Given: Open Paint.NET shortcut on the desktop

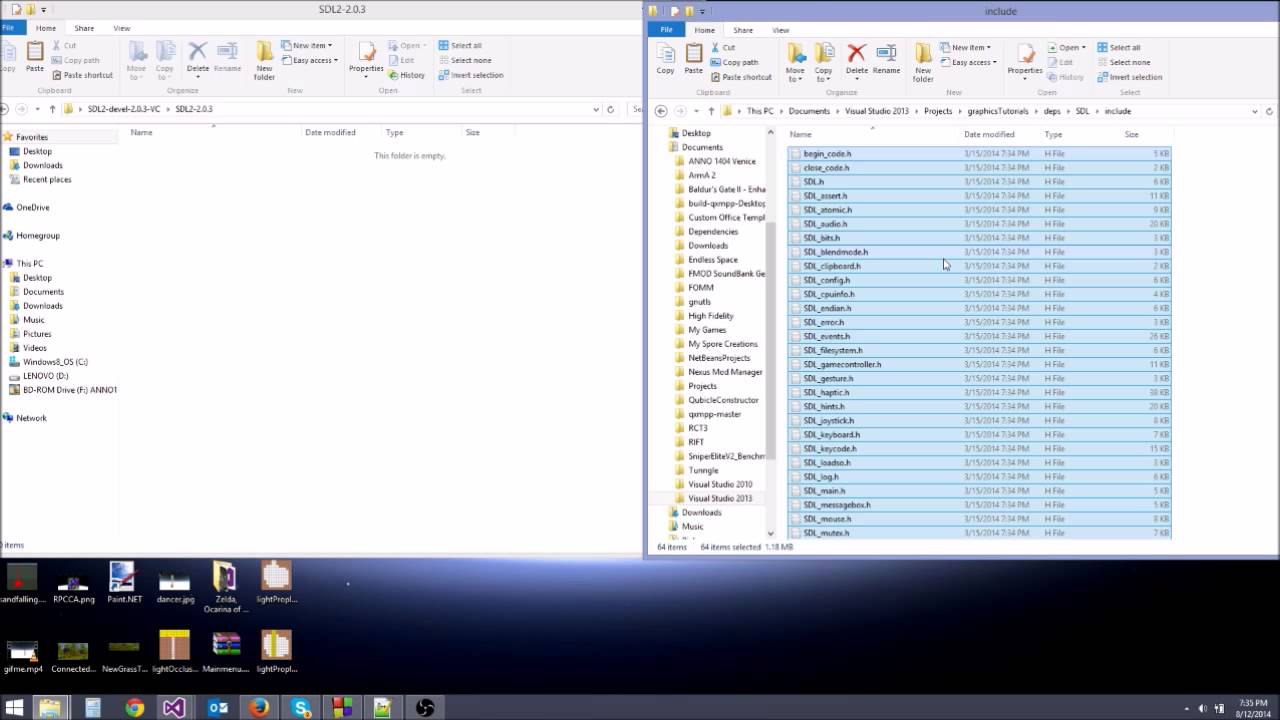Looking at the screenshot, I should [125, 583].
